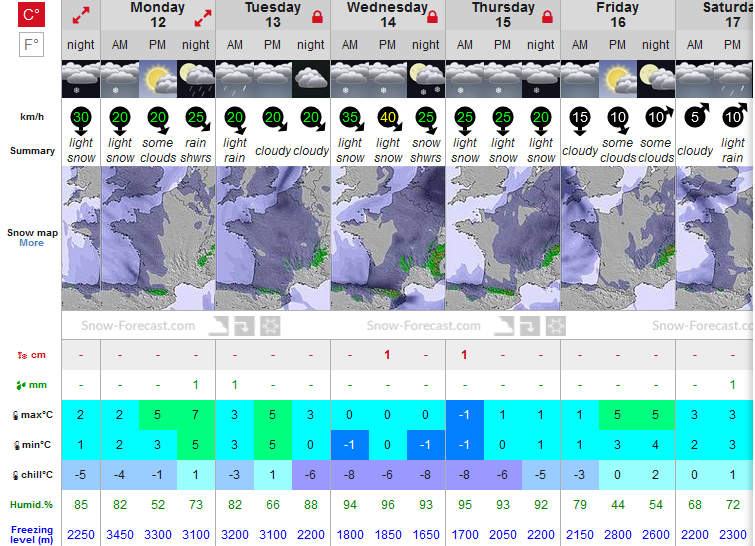Open the Wednesday snow map thumbnail
Screen dimensions: 755x546
pyautogui.click(x=388, y=238)
